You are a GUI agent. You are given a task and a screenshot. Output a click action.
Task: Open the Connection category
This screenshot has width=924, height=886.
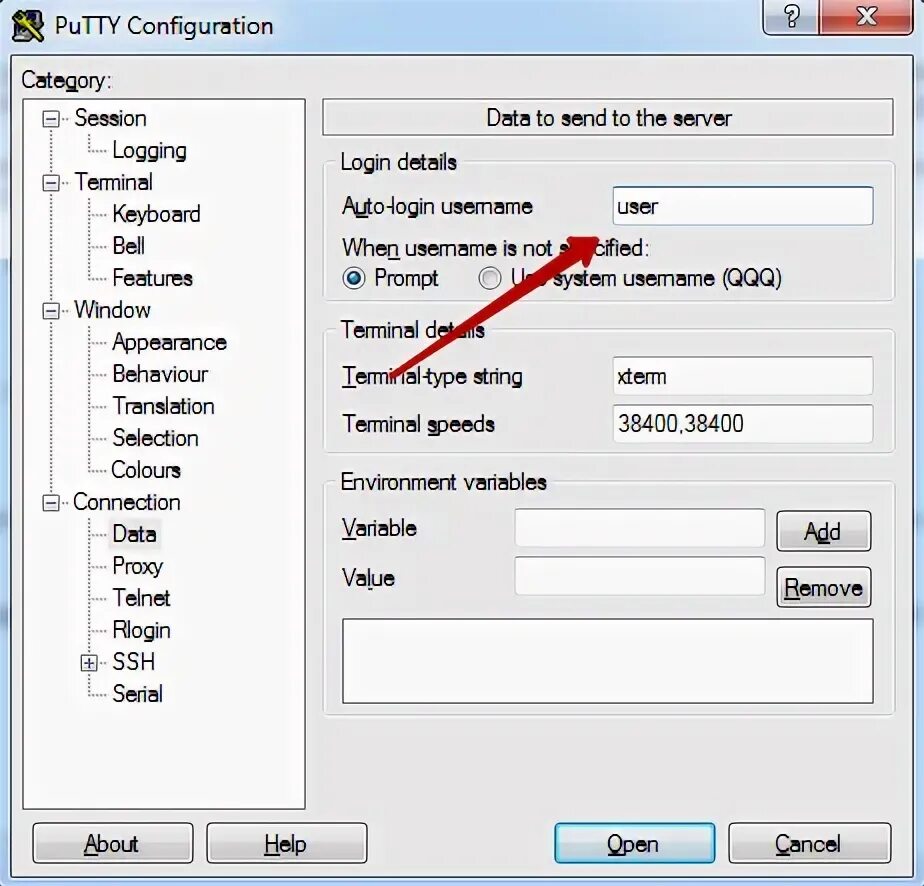[127, 502]
